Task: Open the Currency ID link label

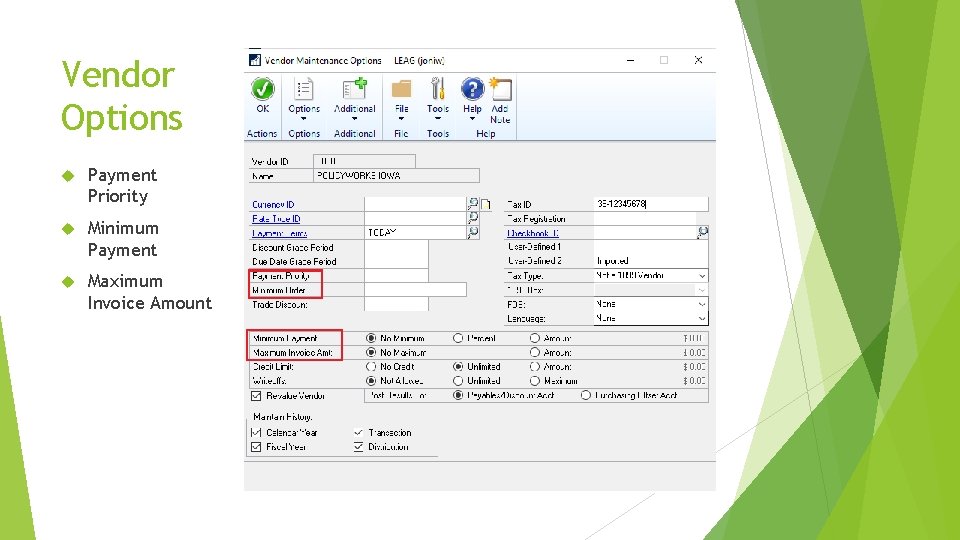Action: 273,204
